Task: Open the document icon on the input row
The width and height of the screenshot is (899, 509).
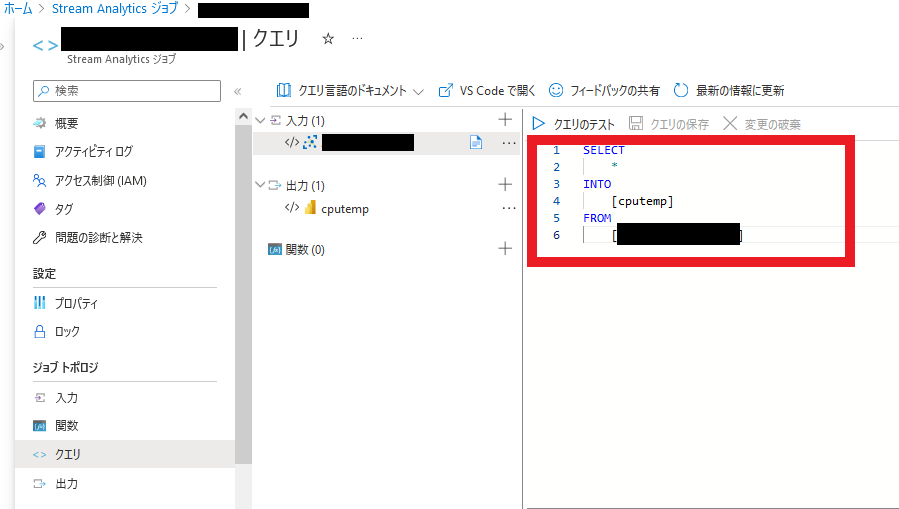Action: tap(476, 143)
